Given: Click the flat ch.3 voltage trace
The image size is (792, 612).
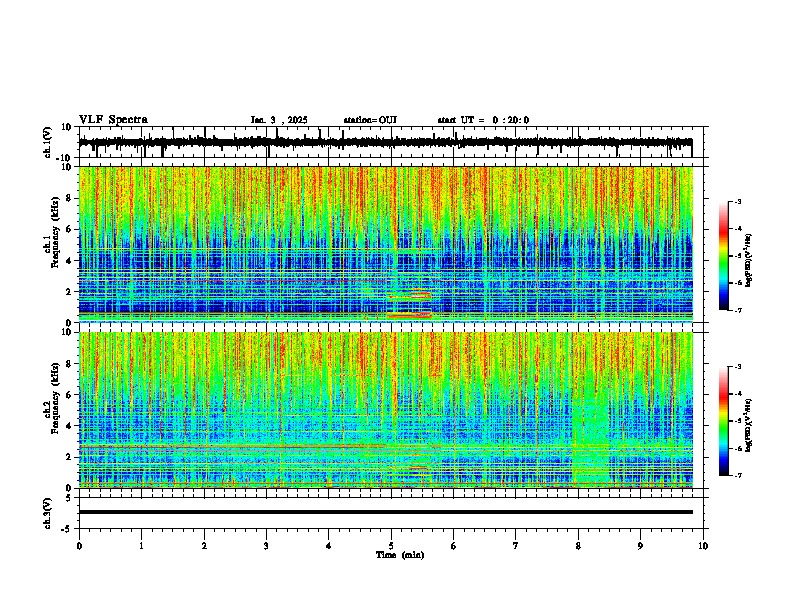Looking at the screenshot, I should [x=385, y=512].
